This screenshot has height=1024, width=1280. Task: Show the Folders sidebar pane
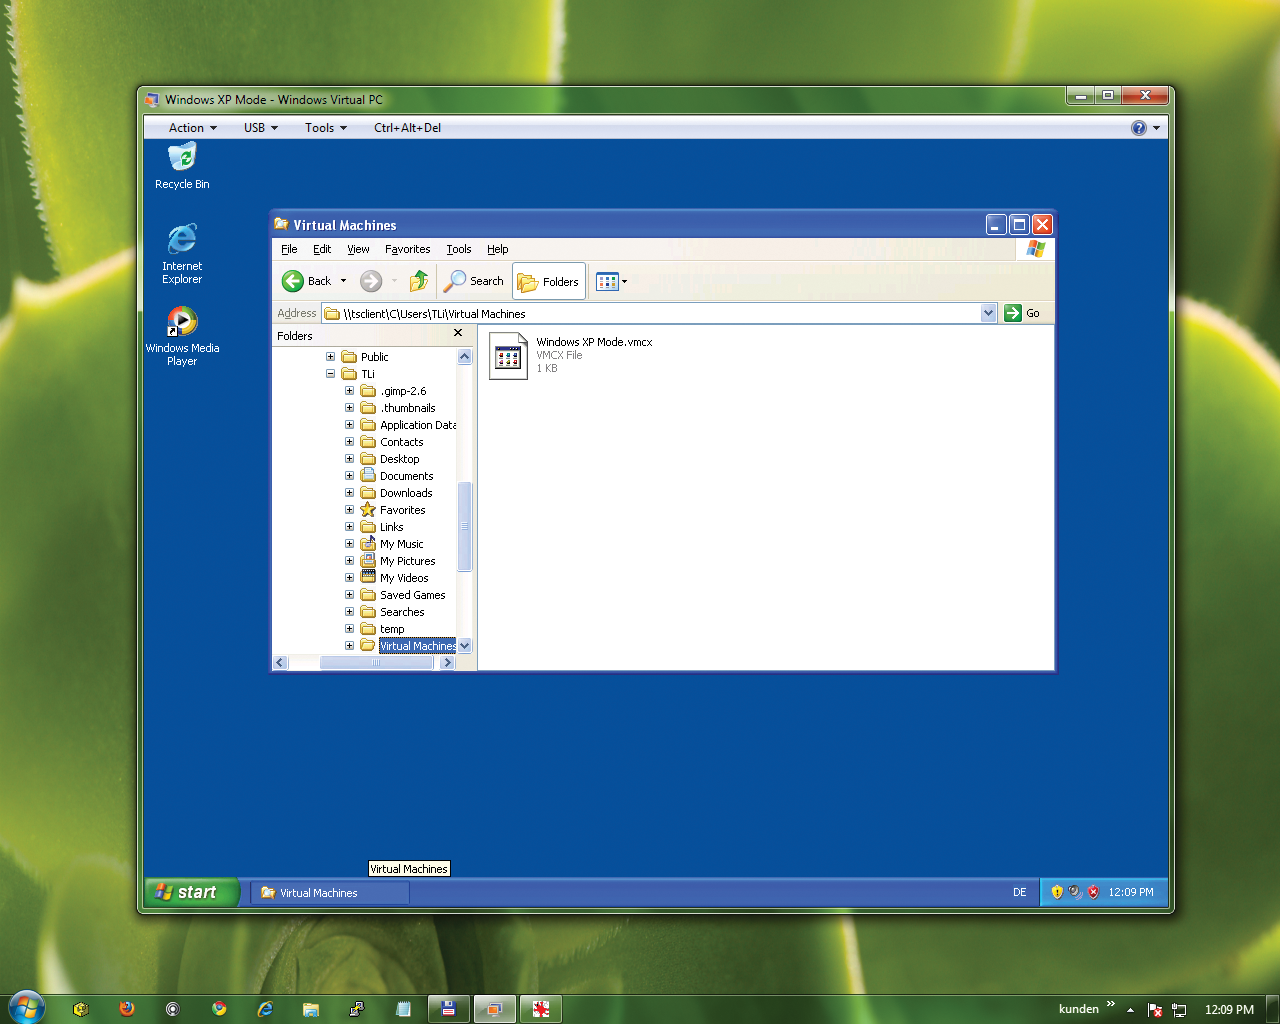[548, 281]
